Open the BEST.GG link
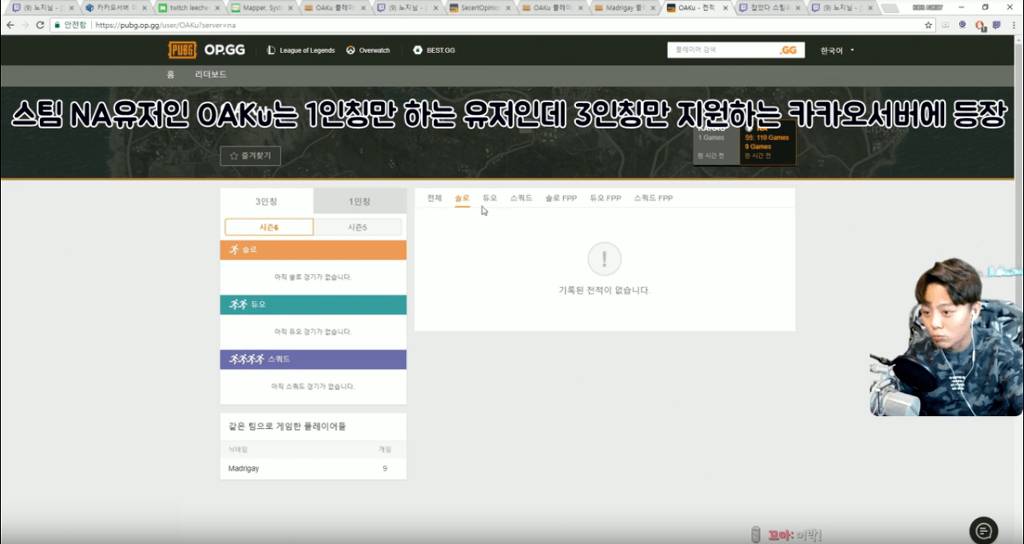Image resolution: width=1024 pixels, height=544 pixels. point(434,50)
